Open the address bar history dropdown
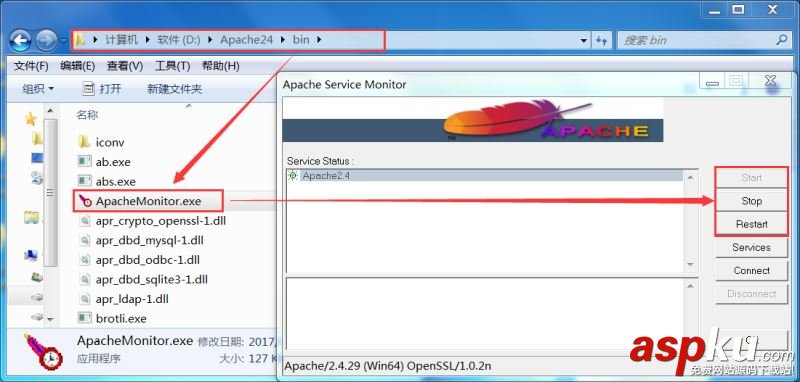800x382 pixels. [584, 41]
